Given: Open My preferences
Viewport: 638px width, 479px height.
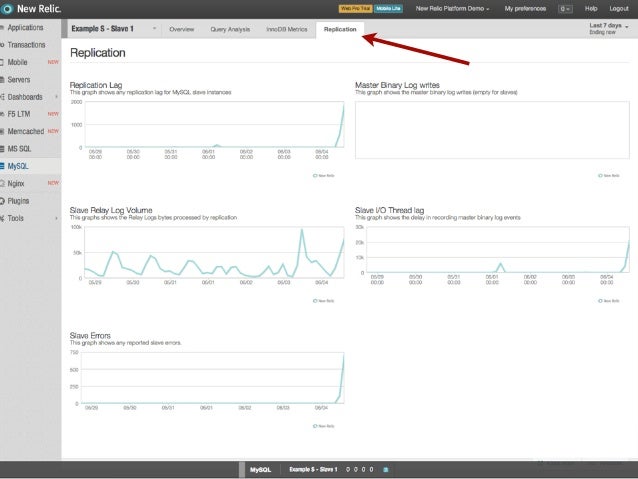Looking at the screenshot, I should pyautogui.click(x=525, y=9).
